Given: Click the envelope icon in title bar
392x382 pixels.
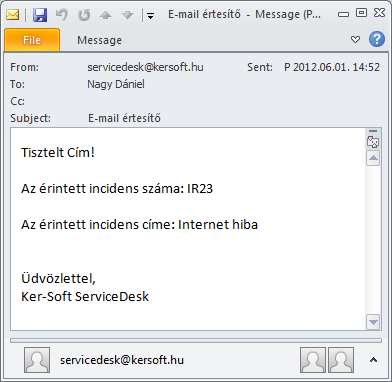Looking at the screenshot, I should [13, 15].
